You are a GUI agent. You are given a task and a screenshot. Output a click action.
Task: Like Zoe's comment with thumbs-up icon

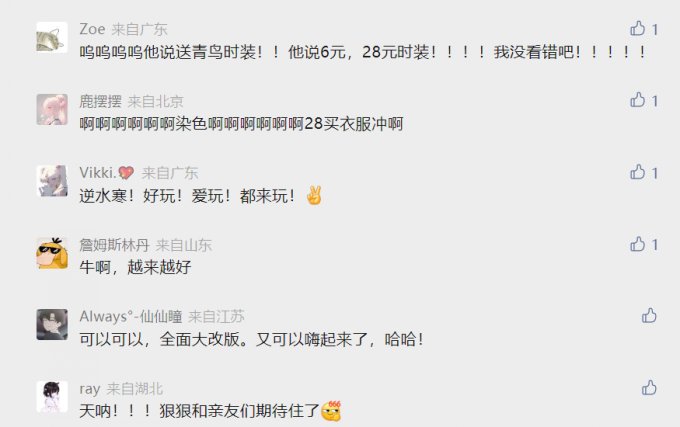(x=638, y=29)
